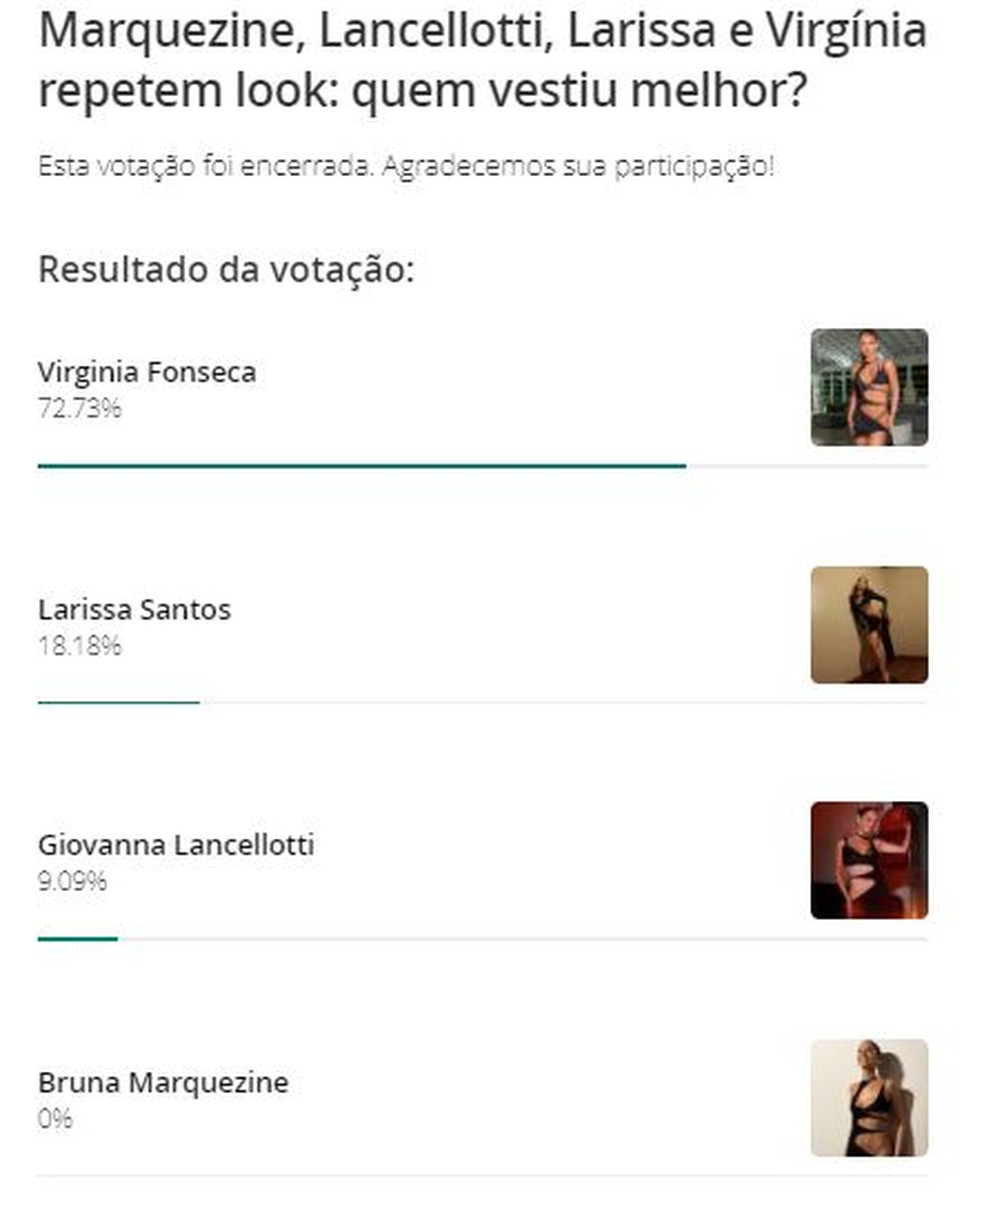
Task: Click the 72.73% vote percentage
Action: (79, 408)
